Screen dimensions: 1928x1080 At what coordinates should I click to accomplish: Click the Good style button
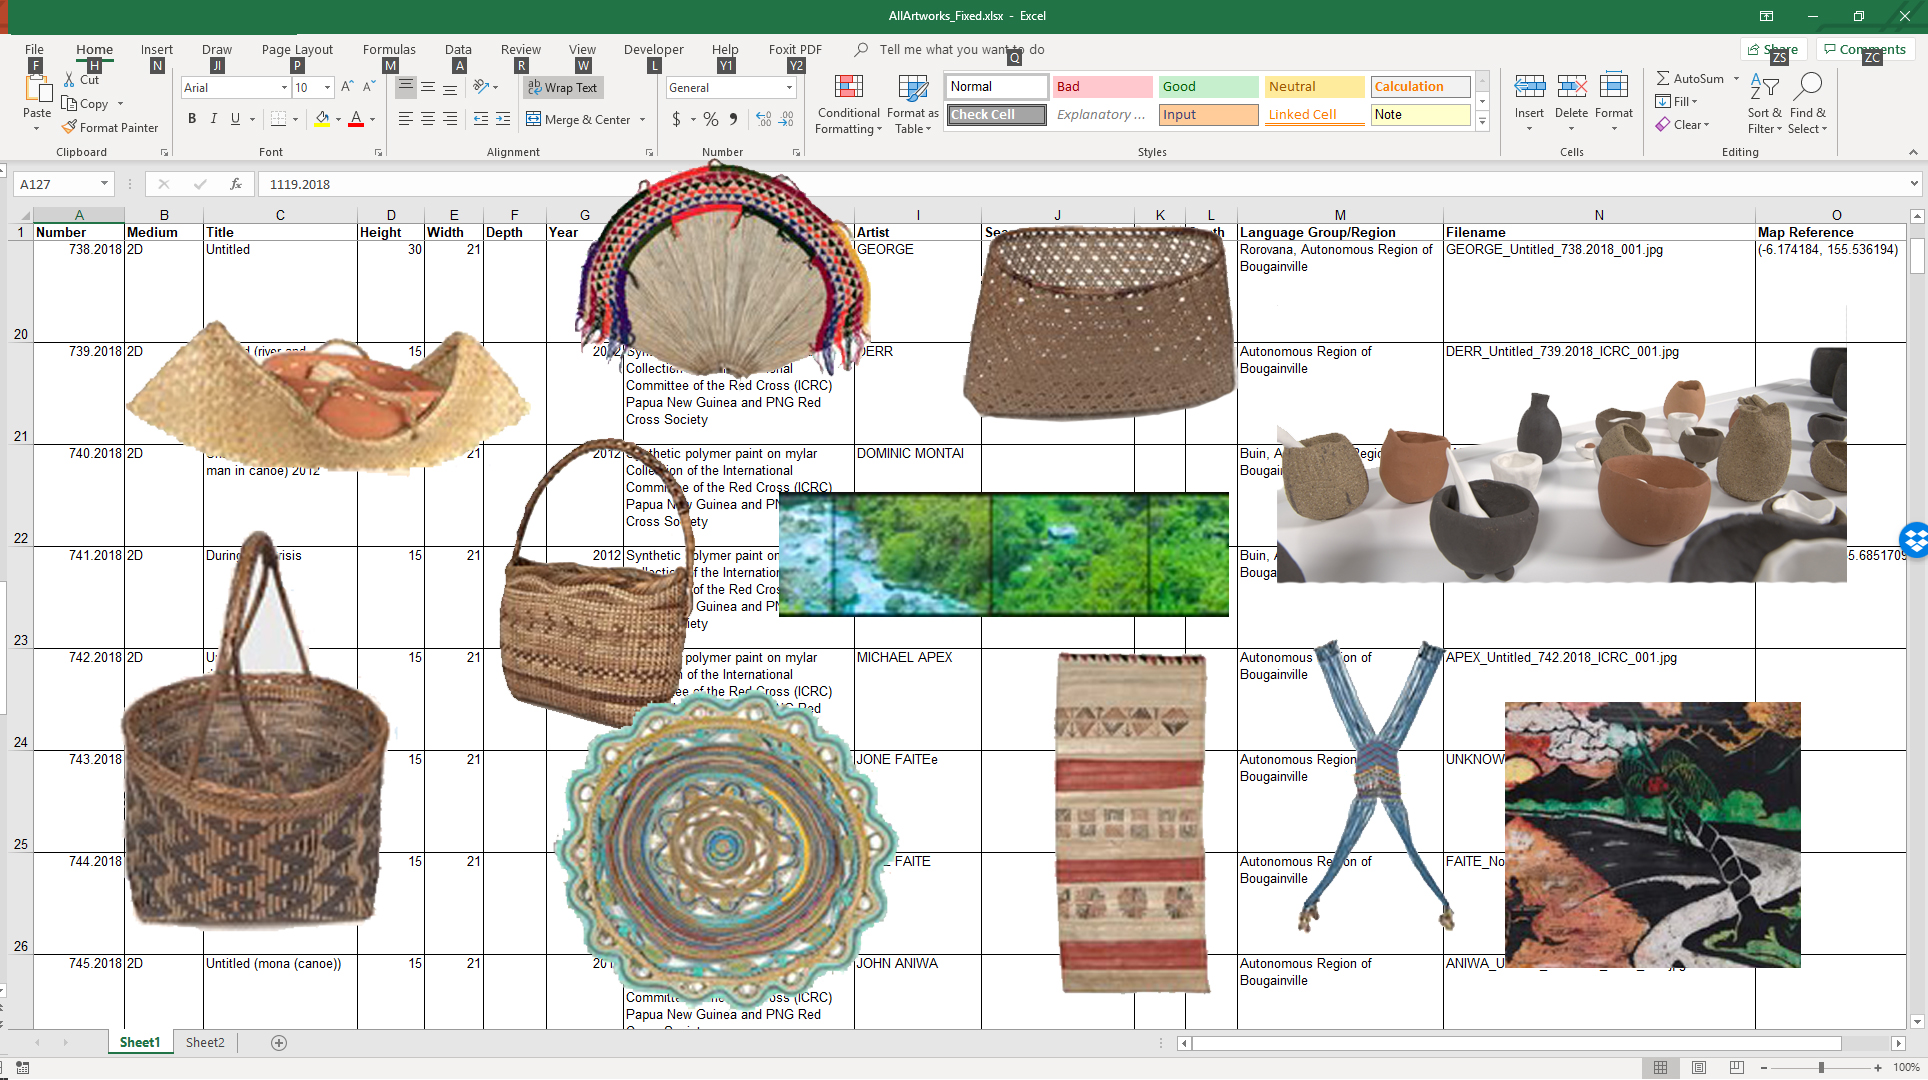click(1205, 86)
